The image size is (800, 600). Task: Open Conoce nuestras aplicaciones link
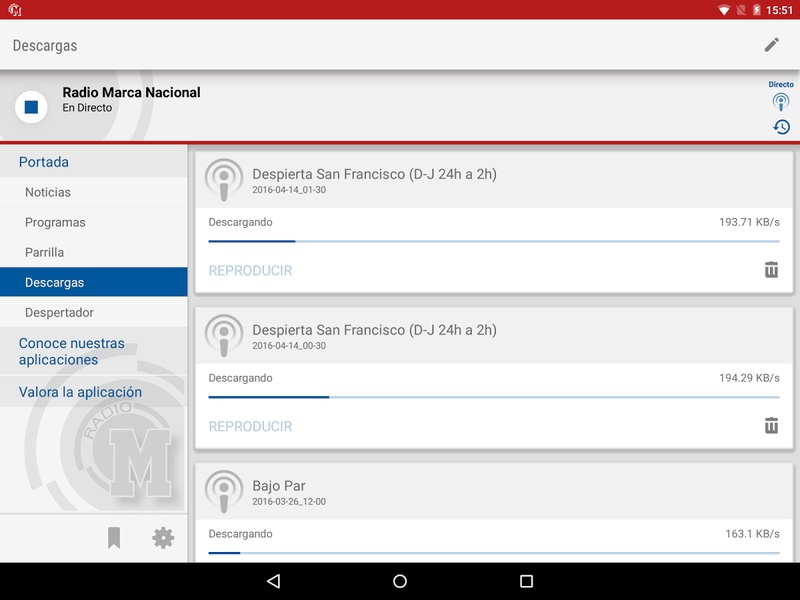94,352
